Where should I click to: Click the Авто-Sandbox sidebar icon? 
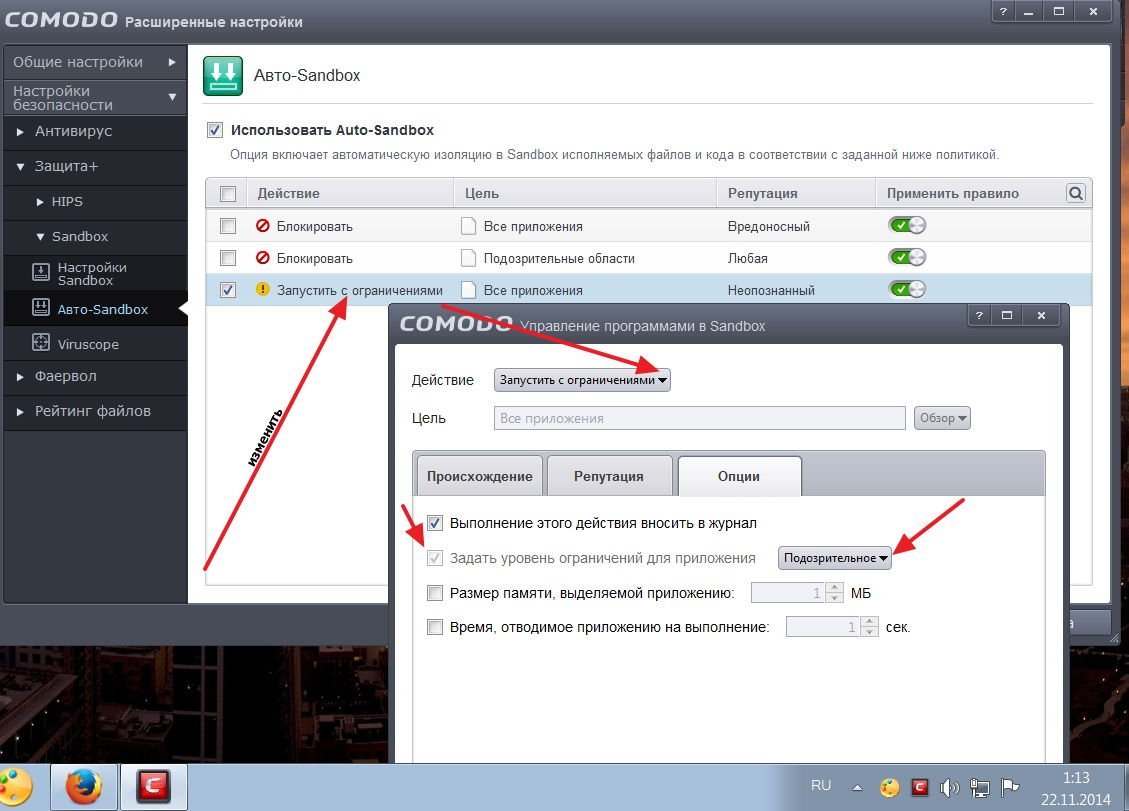click(x=41, y=308)
